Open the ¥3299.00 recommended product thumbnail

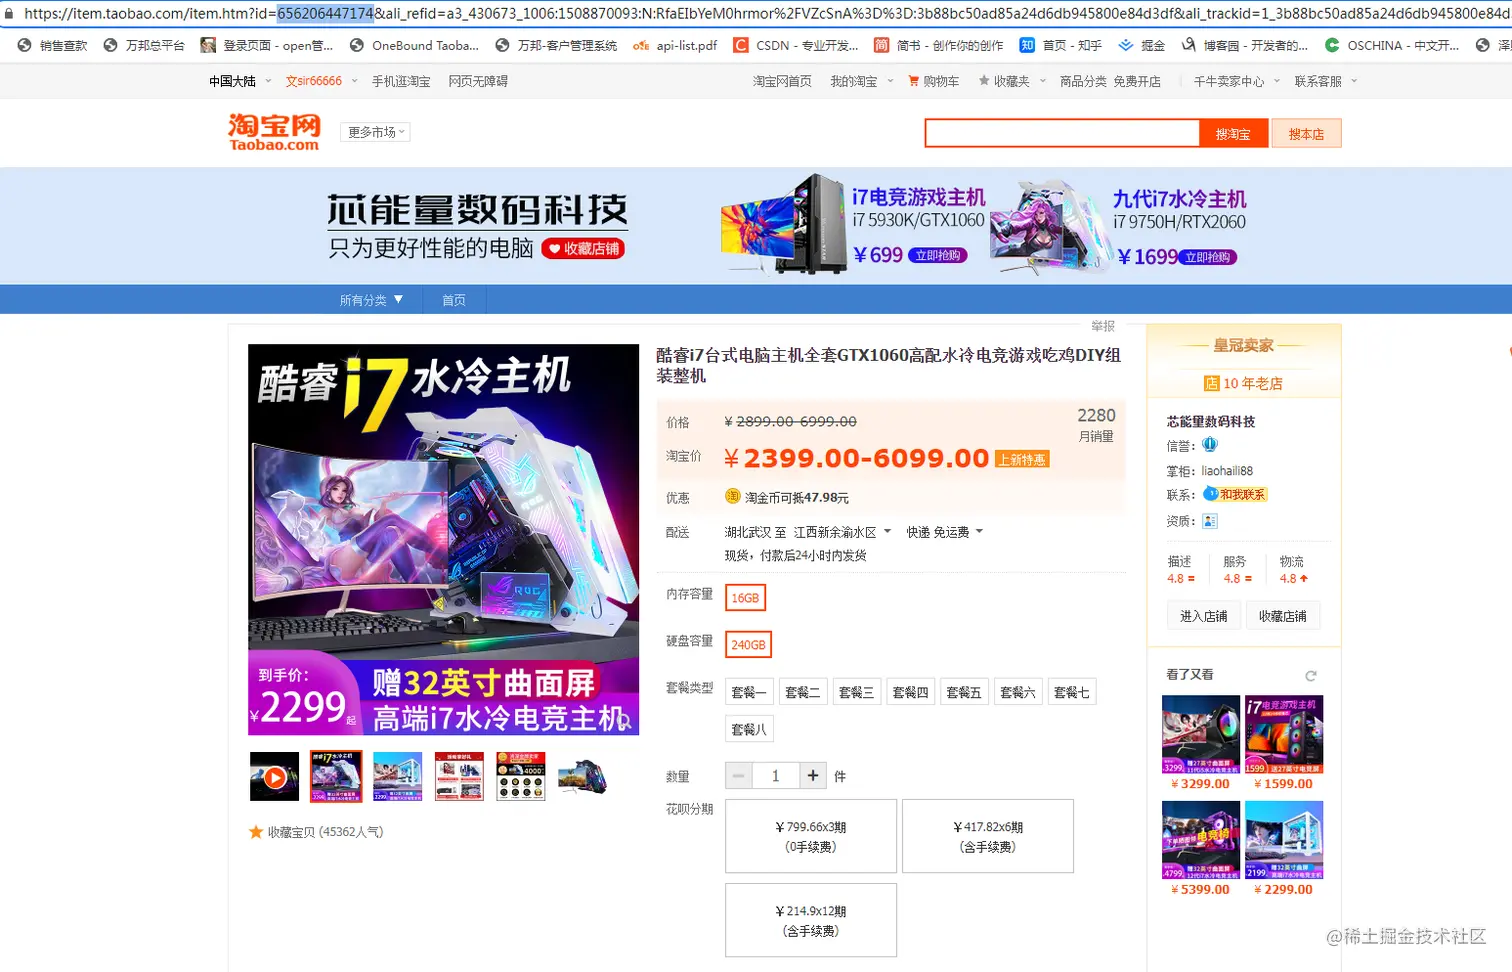[x=1201, y=734]
